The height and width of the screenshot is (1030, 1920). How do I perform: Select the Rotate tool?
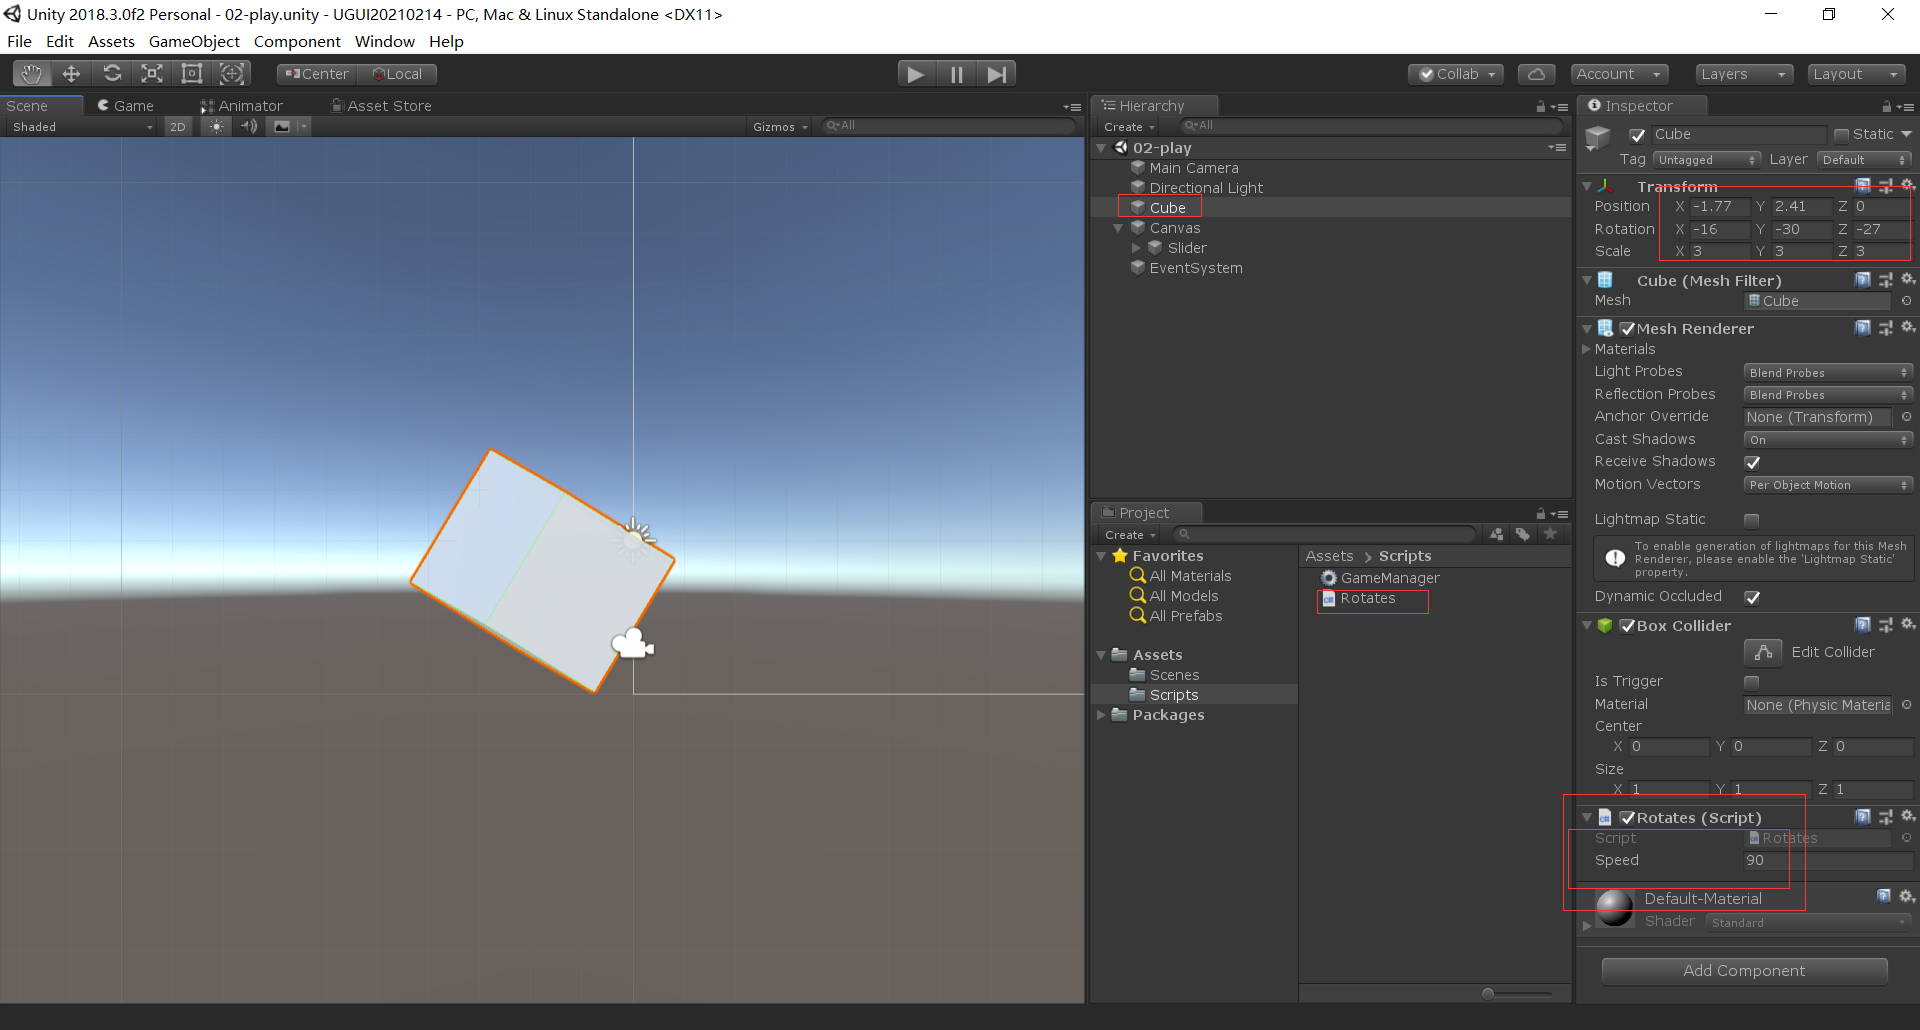point(112,73)
